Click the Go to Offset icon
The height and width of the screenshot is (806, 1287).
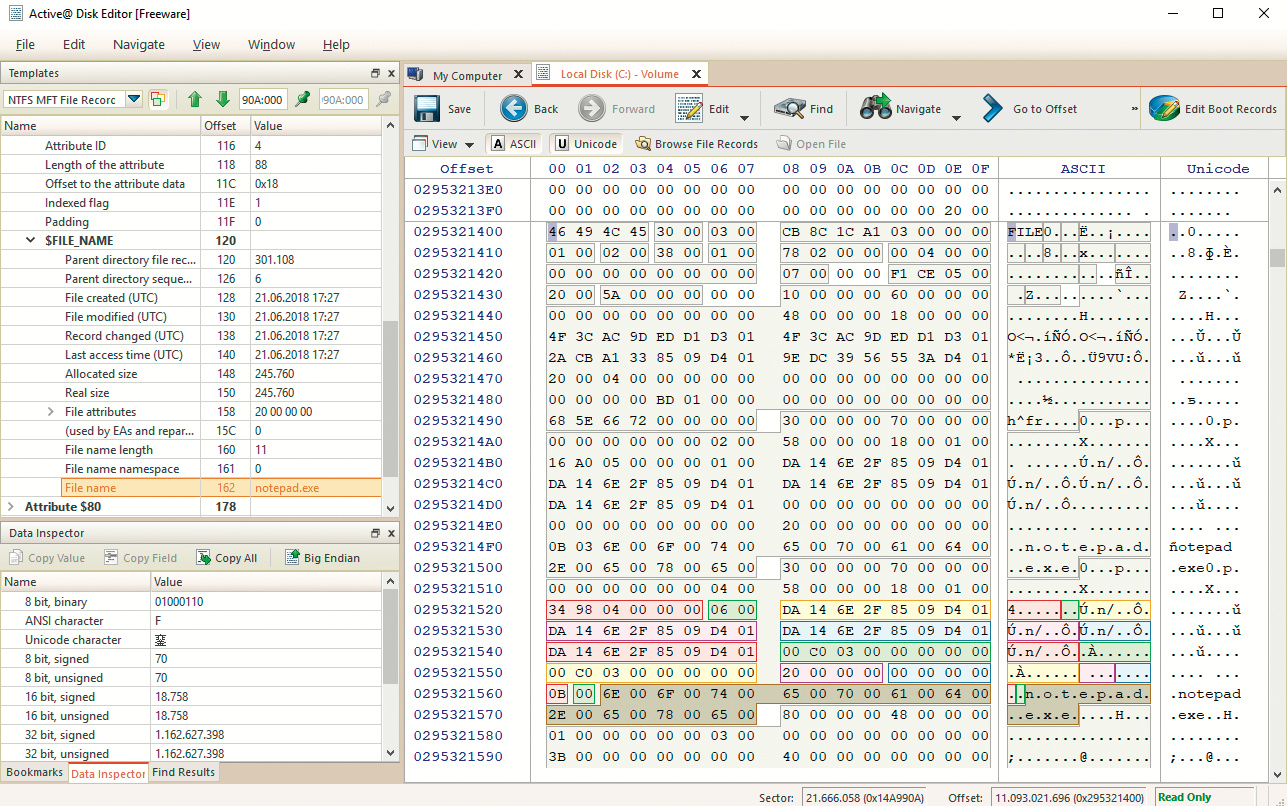click(991, 109)
